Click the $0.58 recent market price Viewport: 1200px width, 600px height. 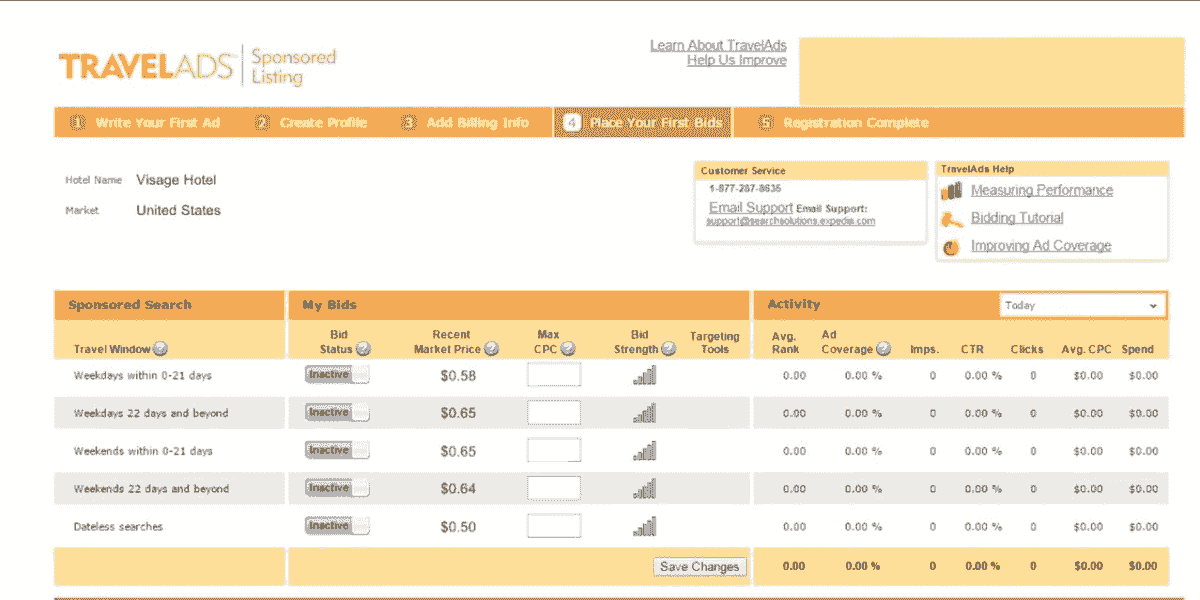(x=458, y=376)
